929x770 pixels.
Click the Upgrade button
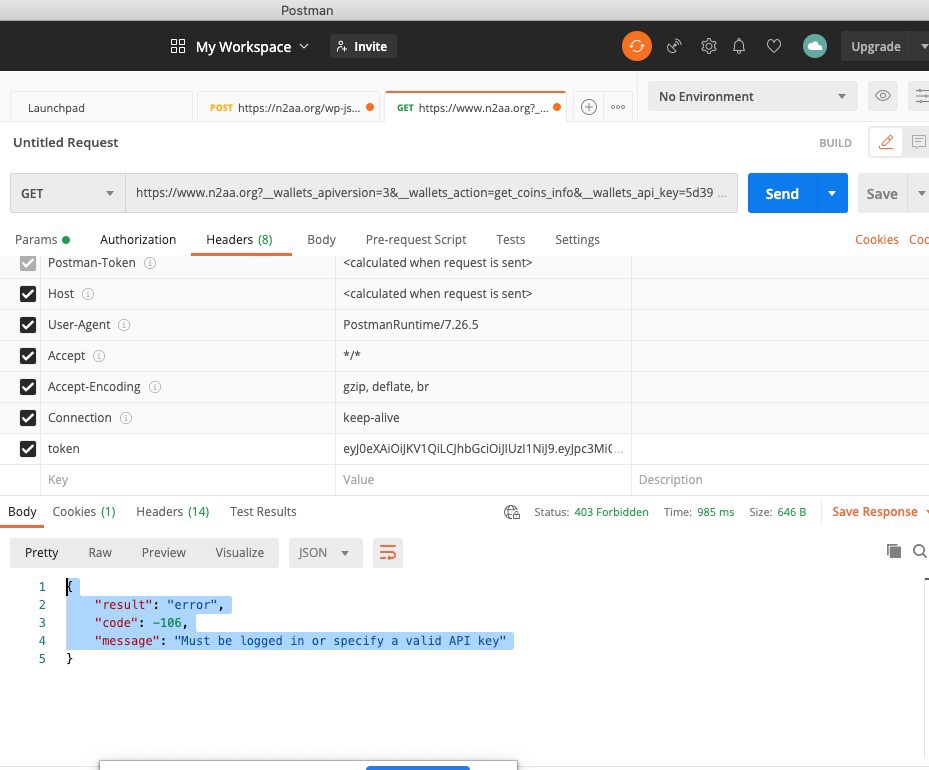(876, 46)
